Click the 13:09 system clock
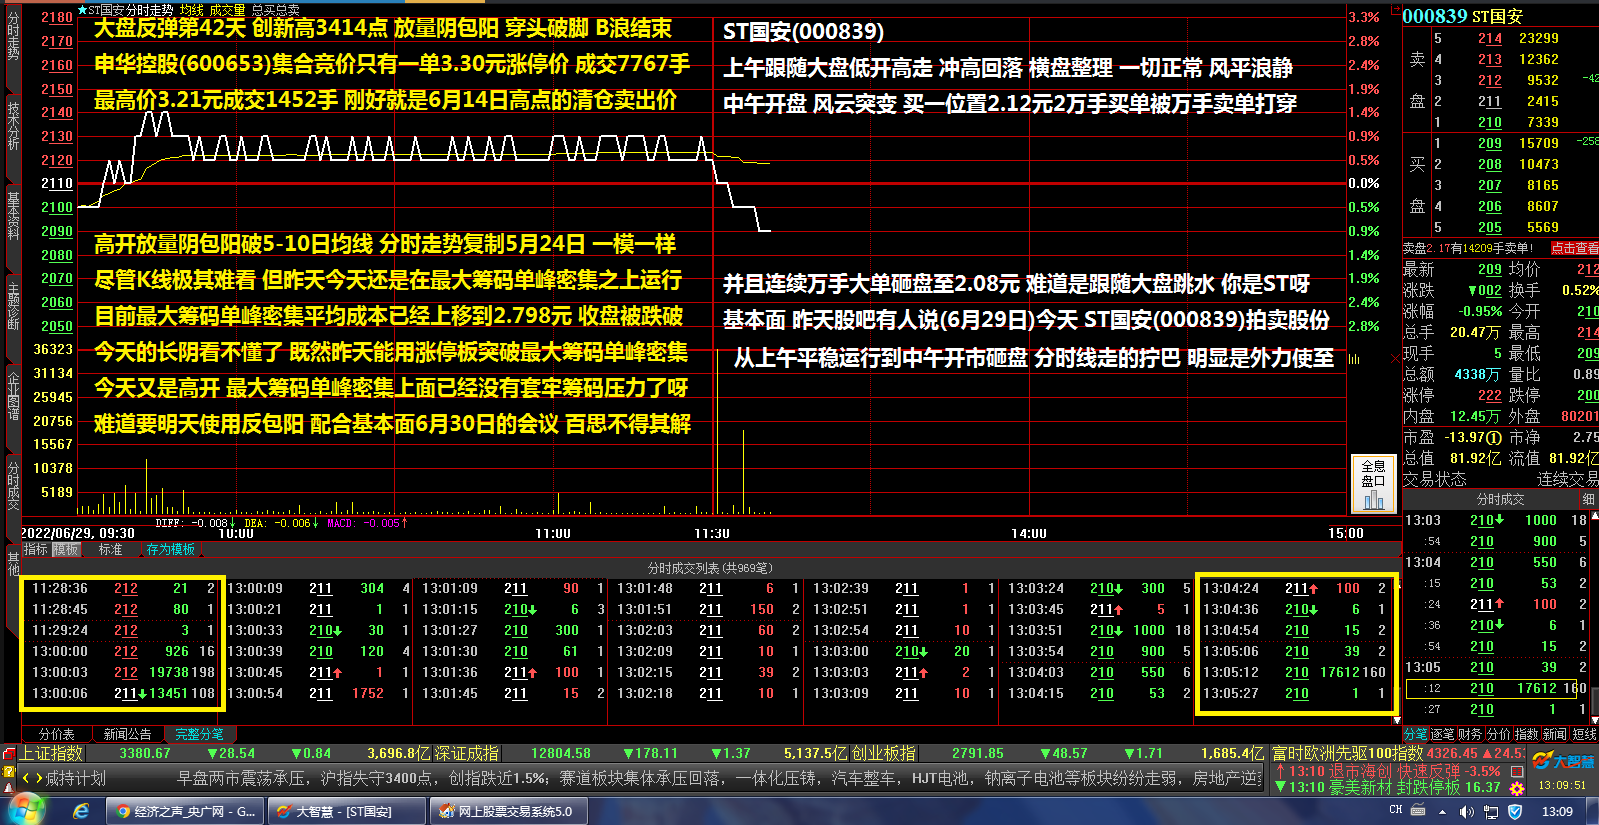 (x=1557, y=811)
